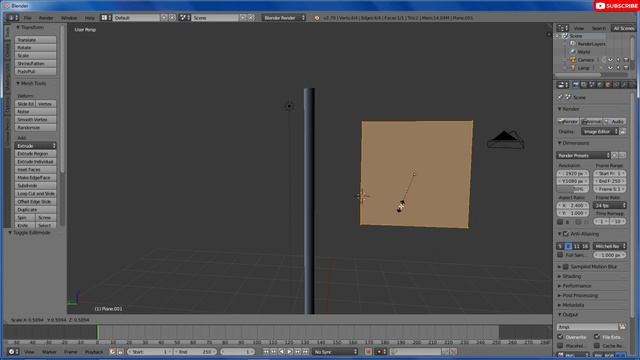The width and height of the screenshot is (640, 360).
Task: Toggle the Anti-Aliasing checkbox
Action: 566,234
